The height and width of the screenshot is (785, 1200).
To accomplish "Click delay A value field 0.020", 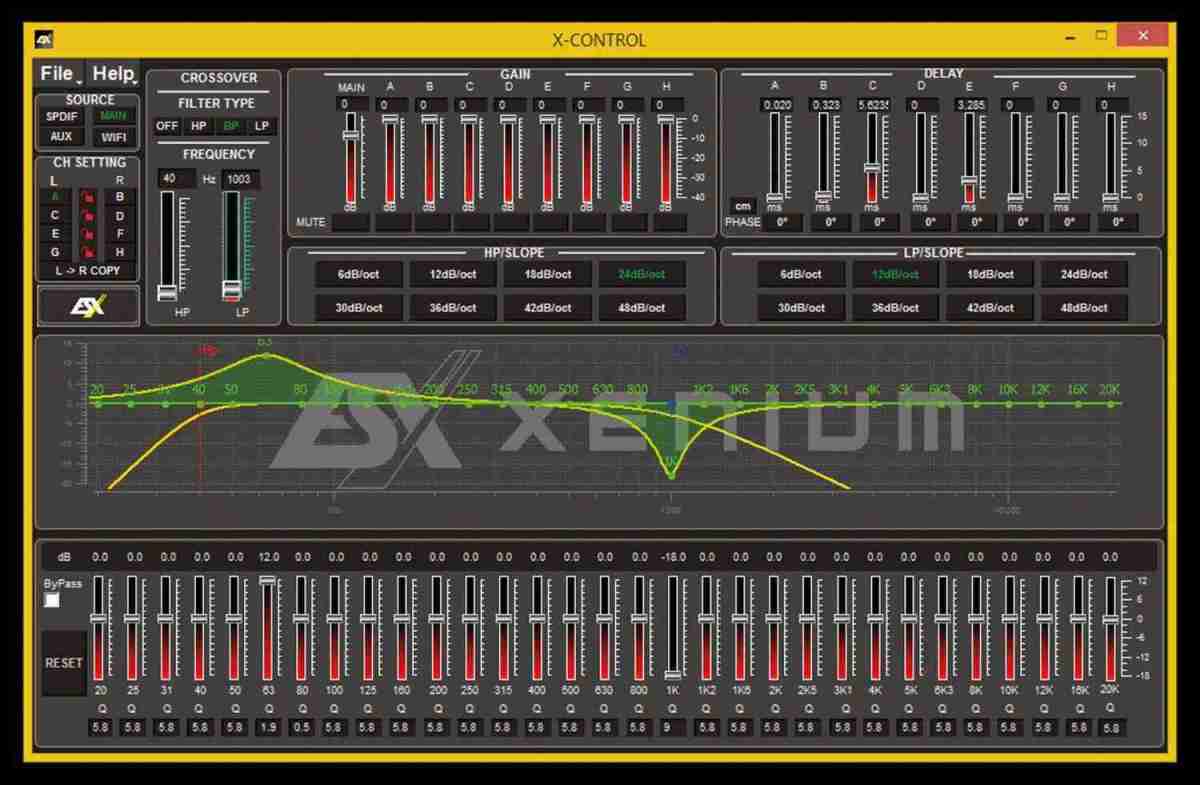I will [777, 104].
